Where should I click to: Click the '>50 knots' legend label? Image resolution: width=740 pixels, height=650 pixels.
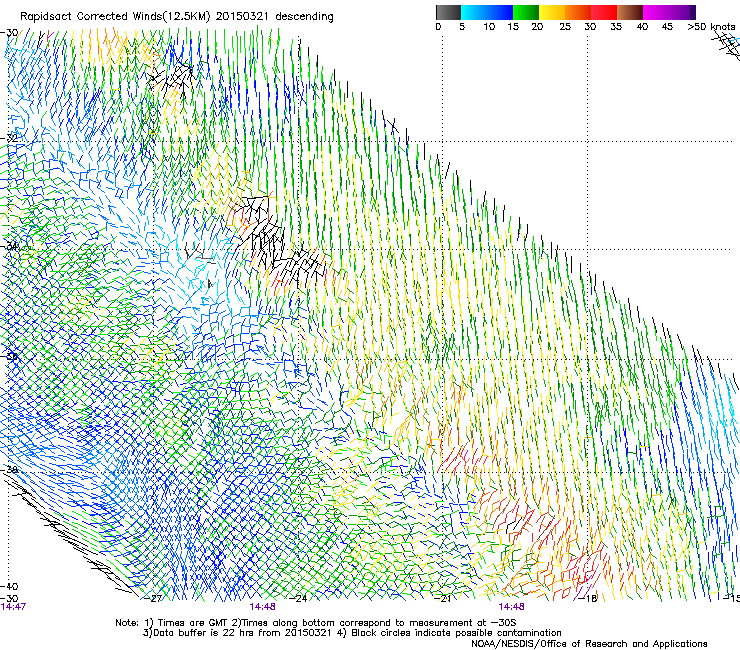pyautogui.click(x=711, y=27)
